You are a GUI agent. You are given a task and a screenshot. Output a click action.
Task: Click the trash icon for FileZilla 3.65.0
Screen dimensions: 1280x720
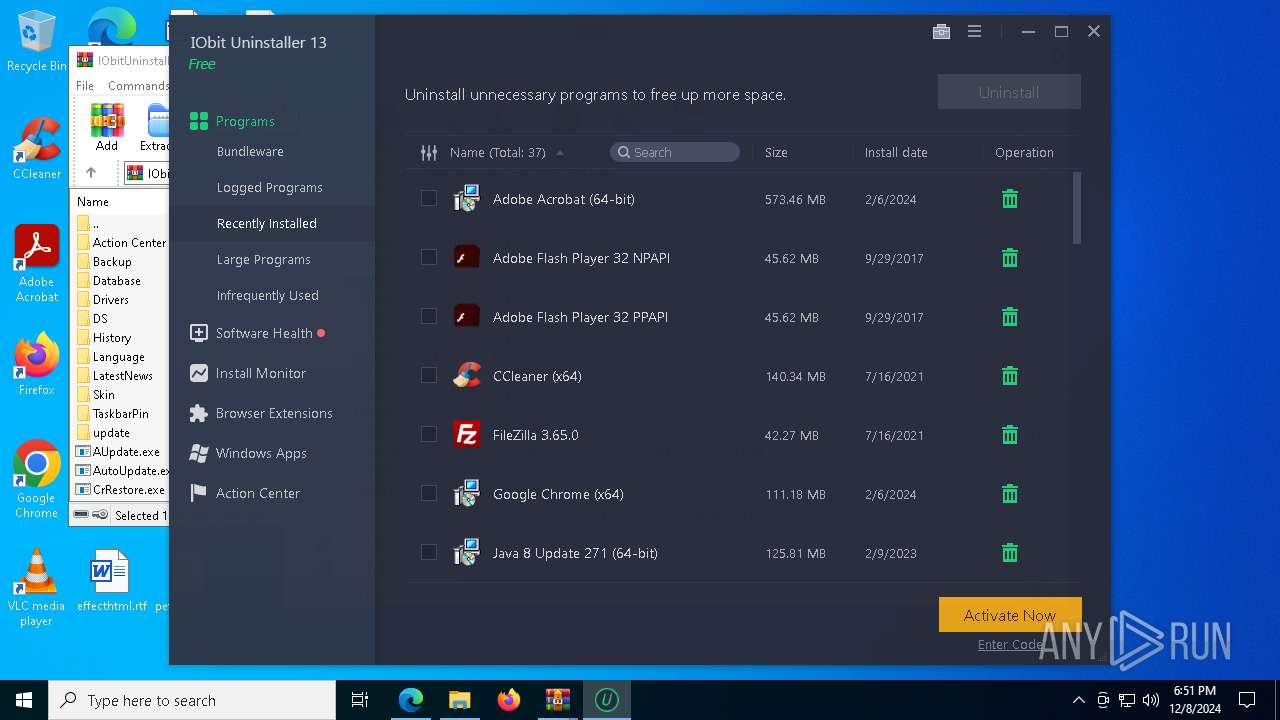click(1010, 435)
